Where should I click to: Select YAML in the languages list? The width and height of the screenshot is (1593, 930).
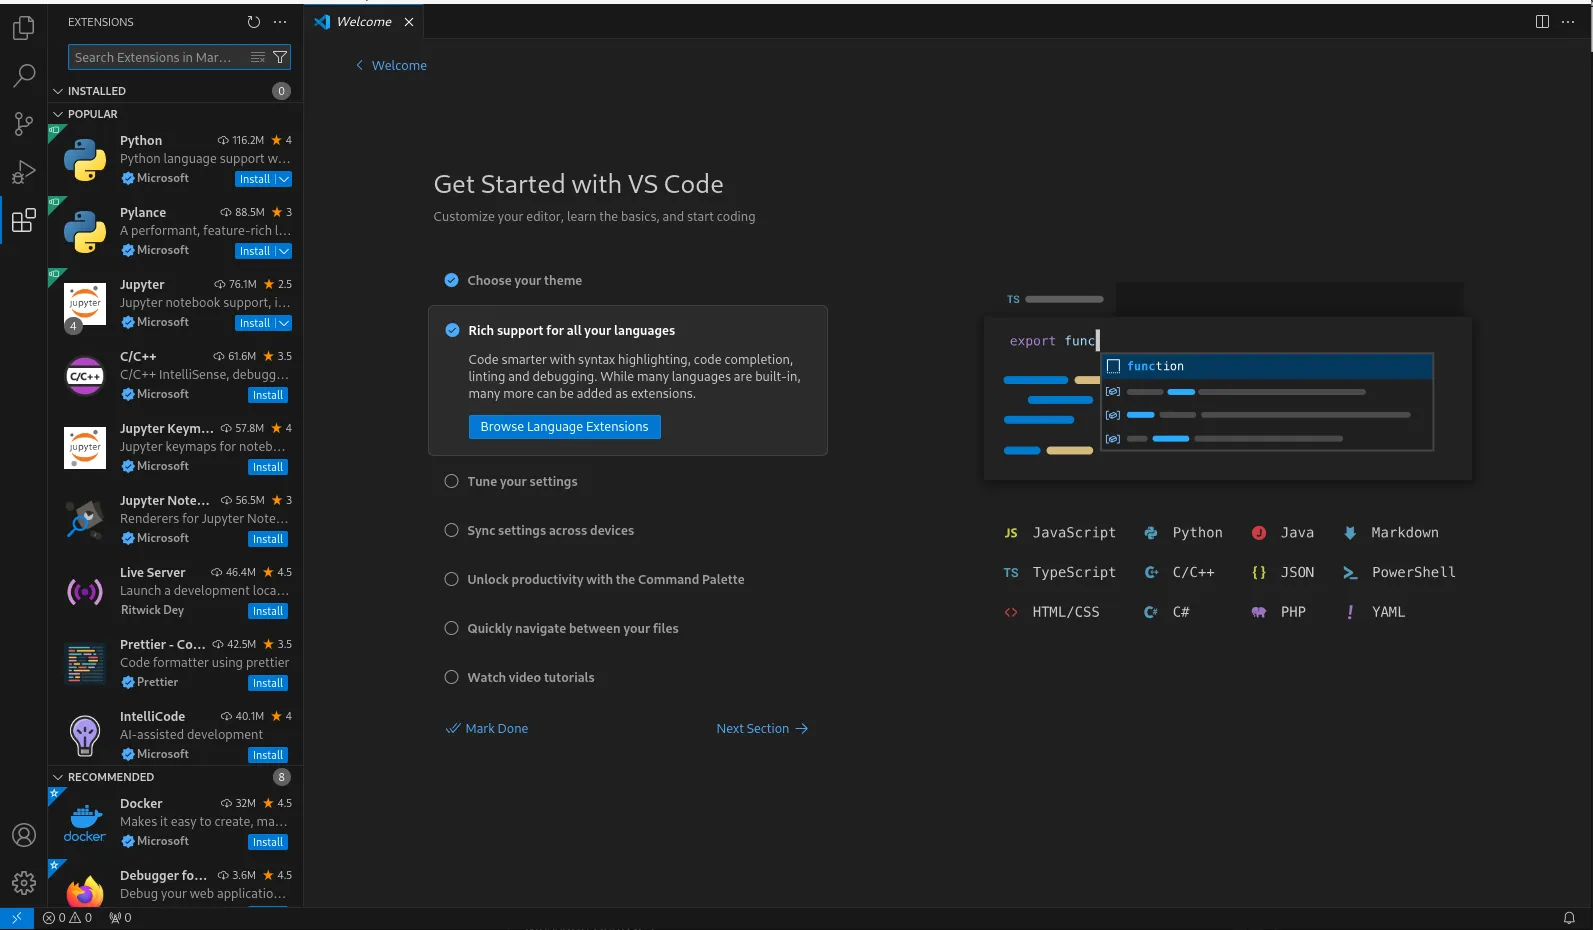[x=1375, y=612]
